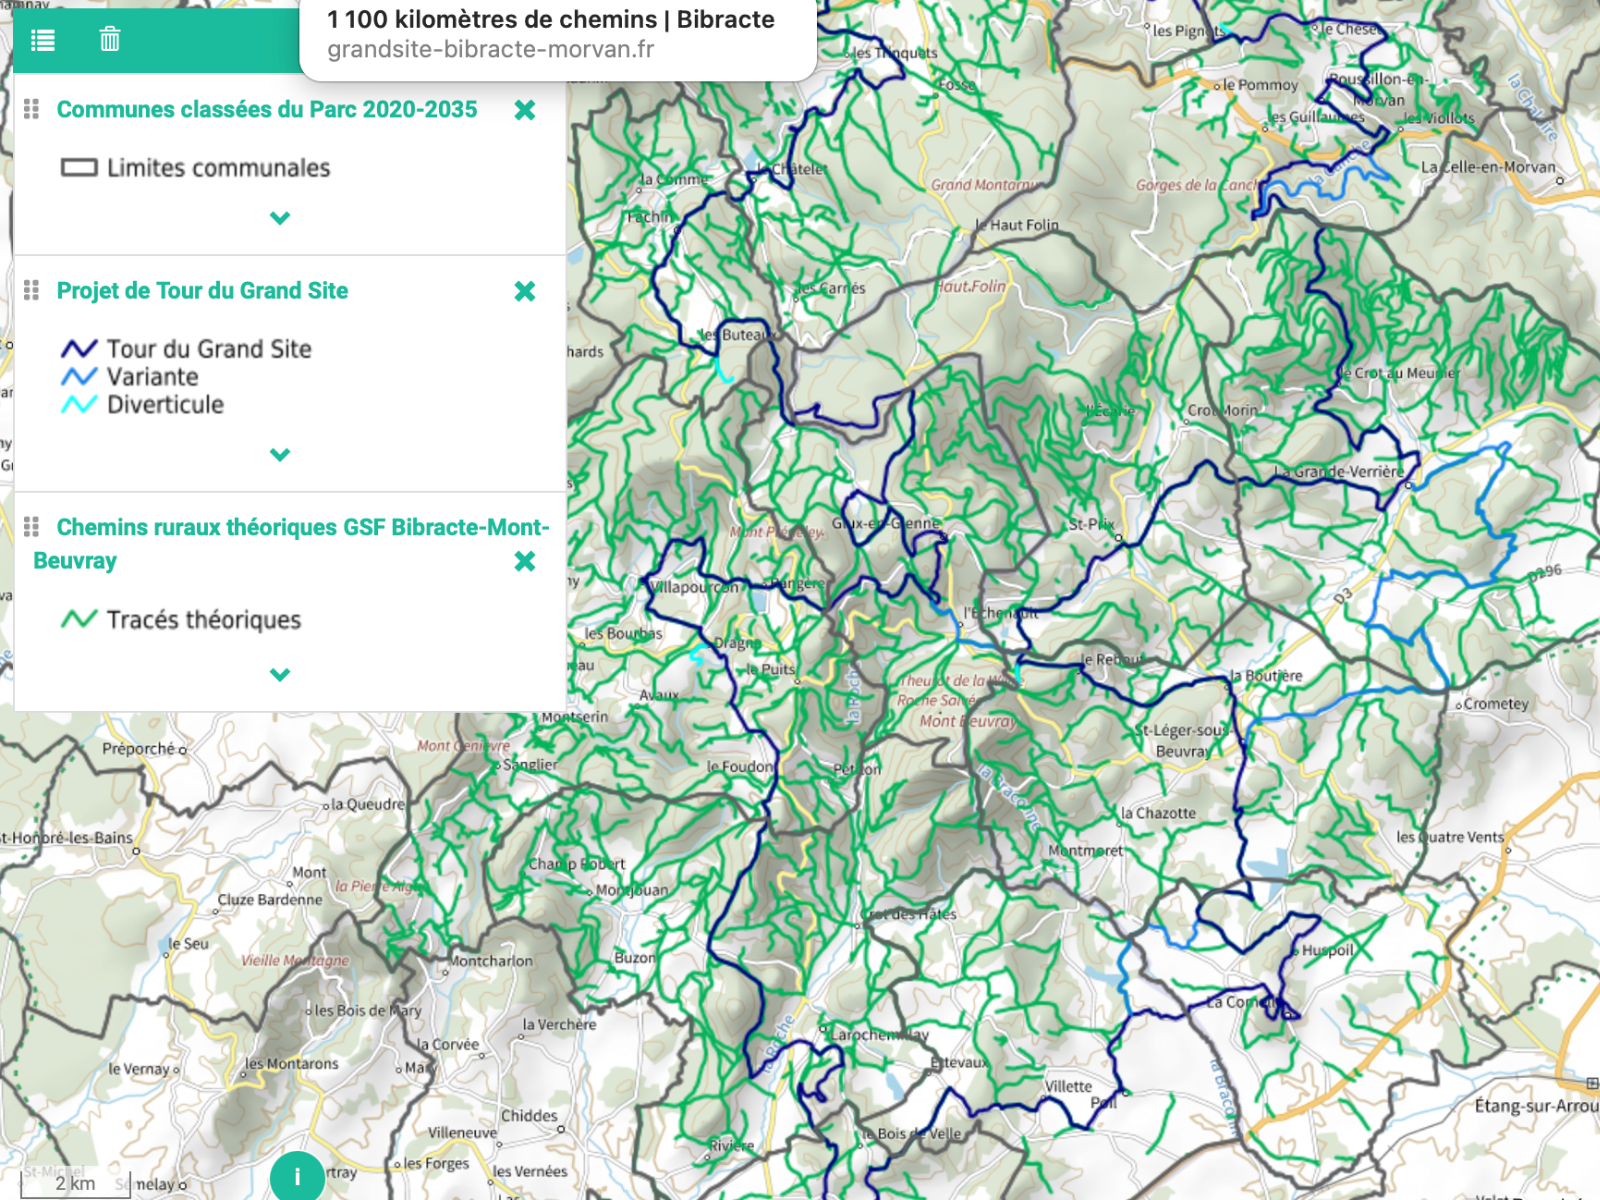
Task: Click the Tour du Grand Site legend swatch
Action: (x=79, y=348)
